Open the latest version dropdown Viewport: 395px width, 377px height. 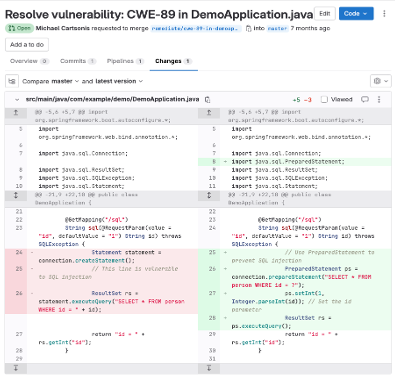[119, 81]
